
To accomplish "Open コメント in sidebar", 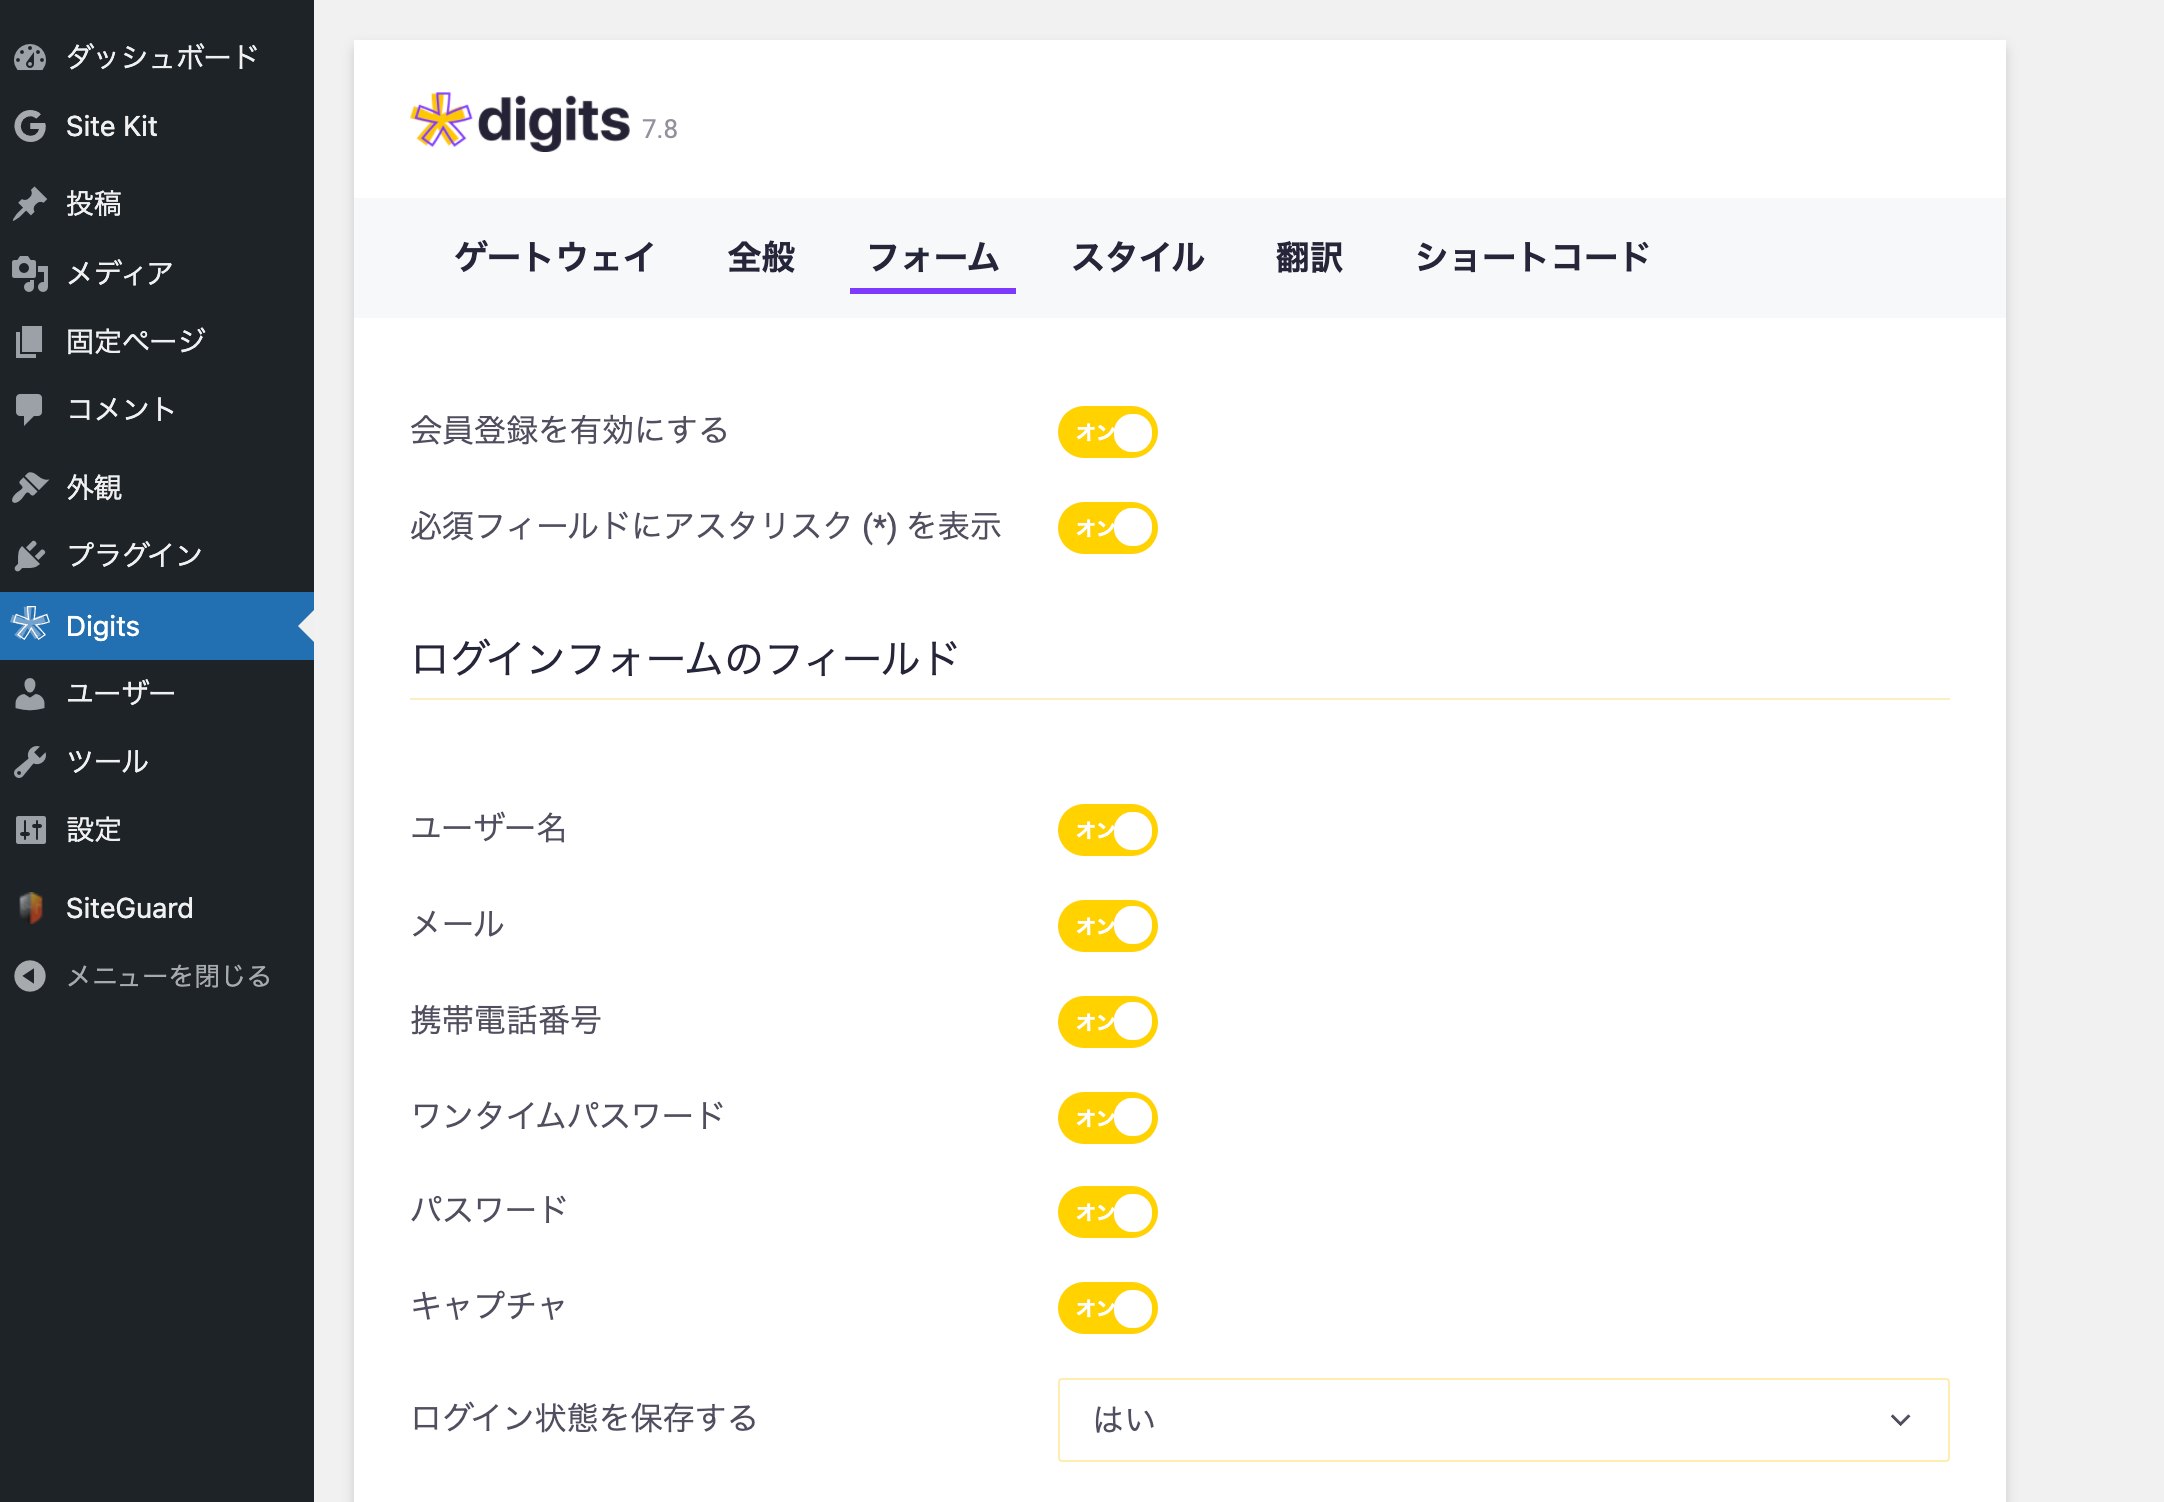I will tap(157, 409).
